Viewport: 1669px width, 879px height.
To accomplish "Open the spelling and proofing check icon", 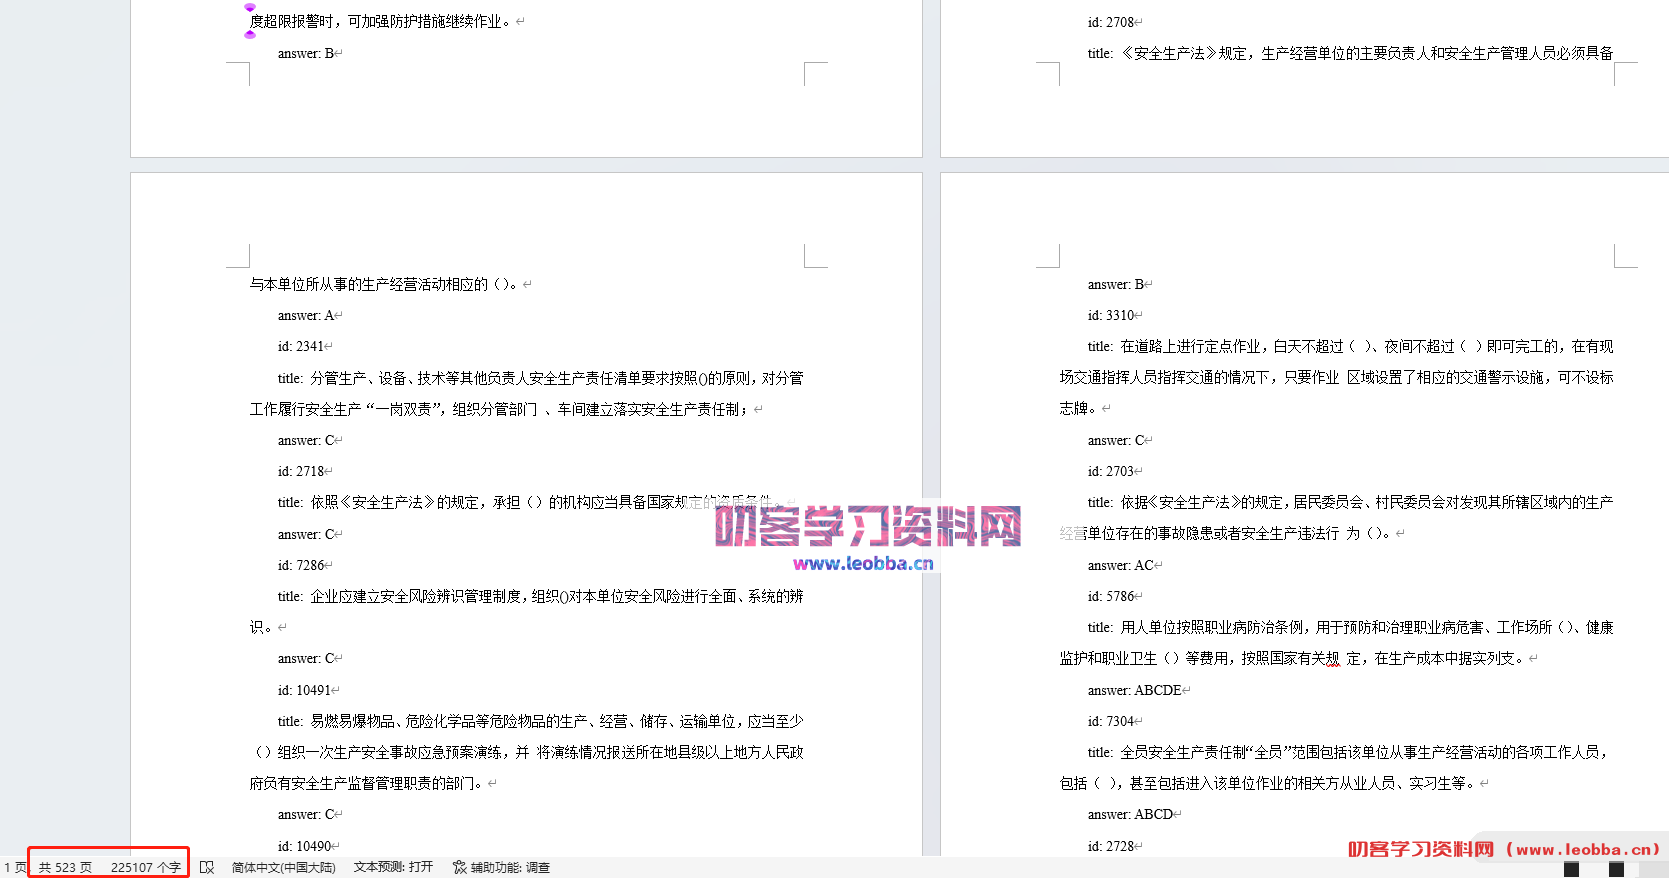I will [207, 867].
